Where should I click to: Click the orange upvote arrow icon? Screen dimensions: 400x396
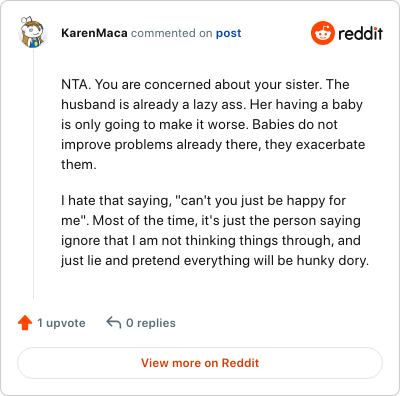(x=25, y=323)
